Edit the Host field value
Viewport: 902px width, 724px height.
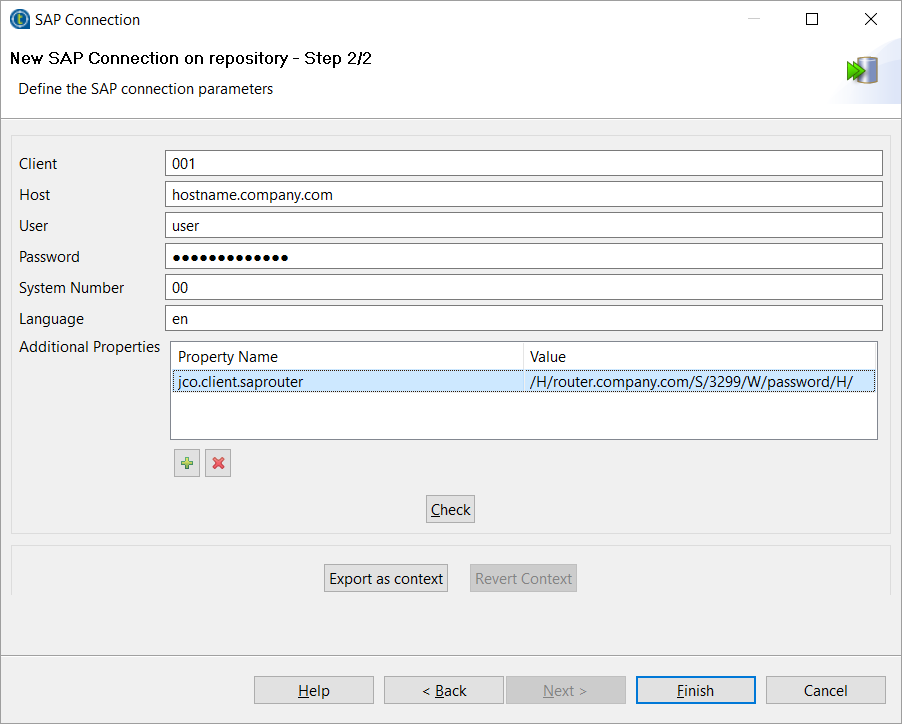click(x=523, y=195)
